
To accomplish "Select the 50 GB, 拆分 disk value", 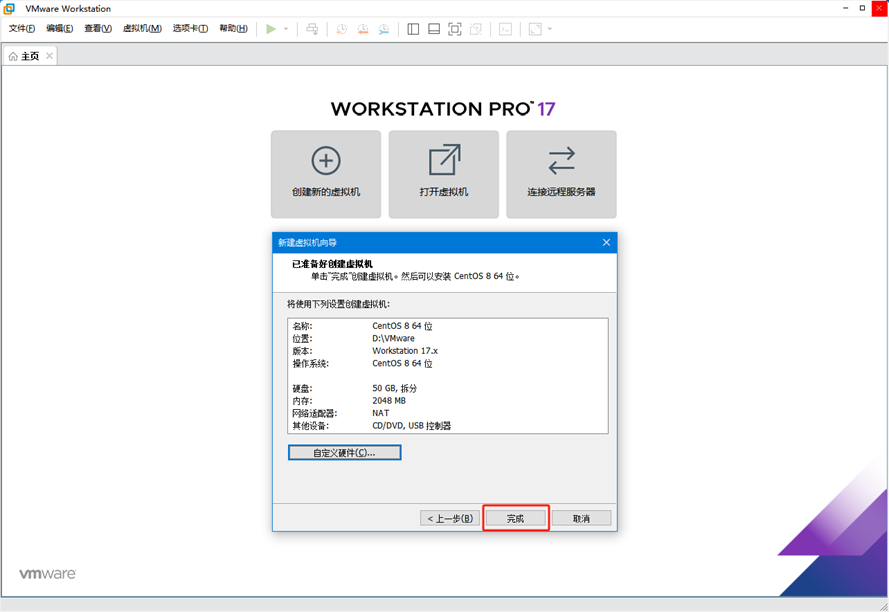I will (x=395, y=388).
